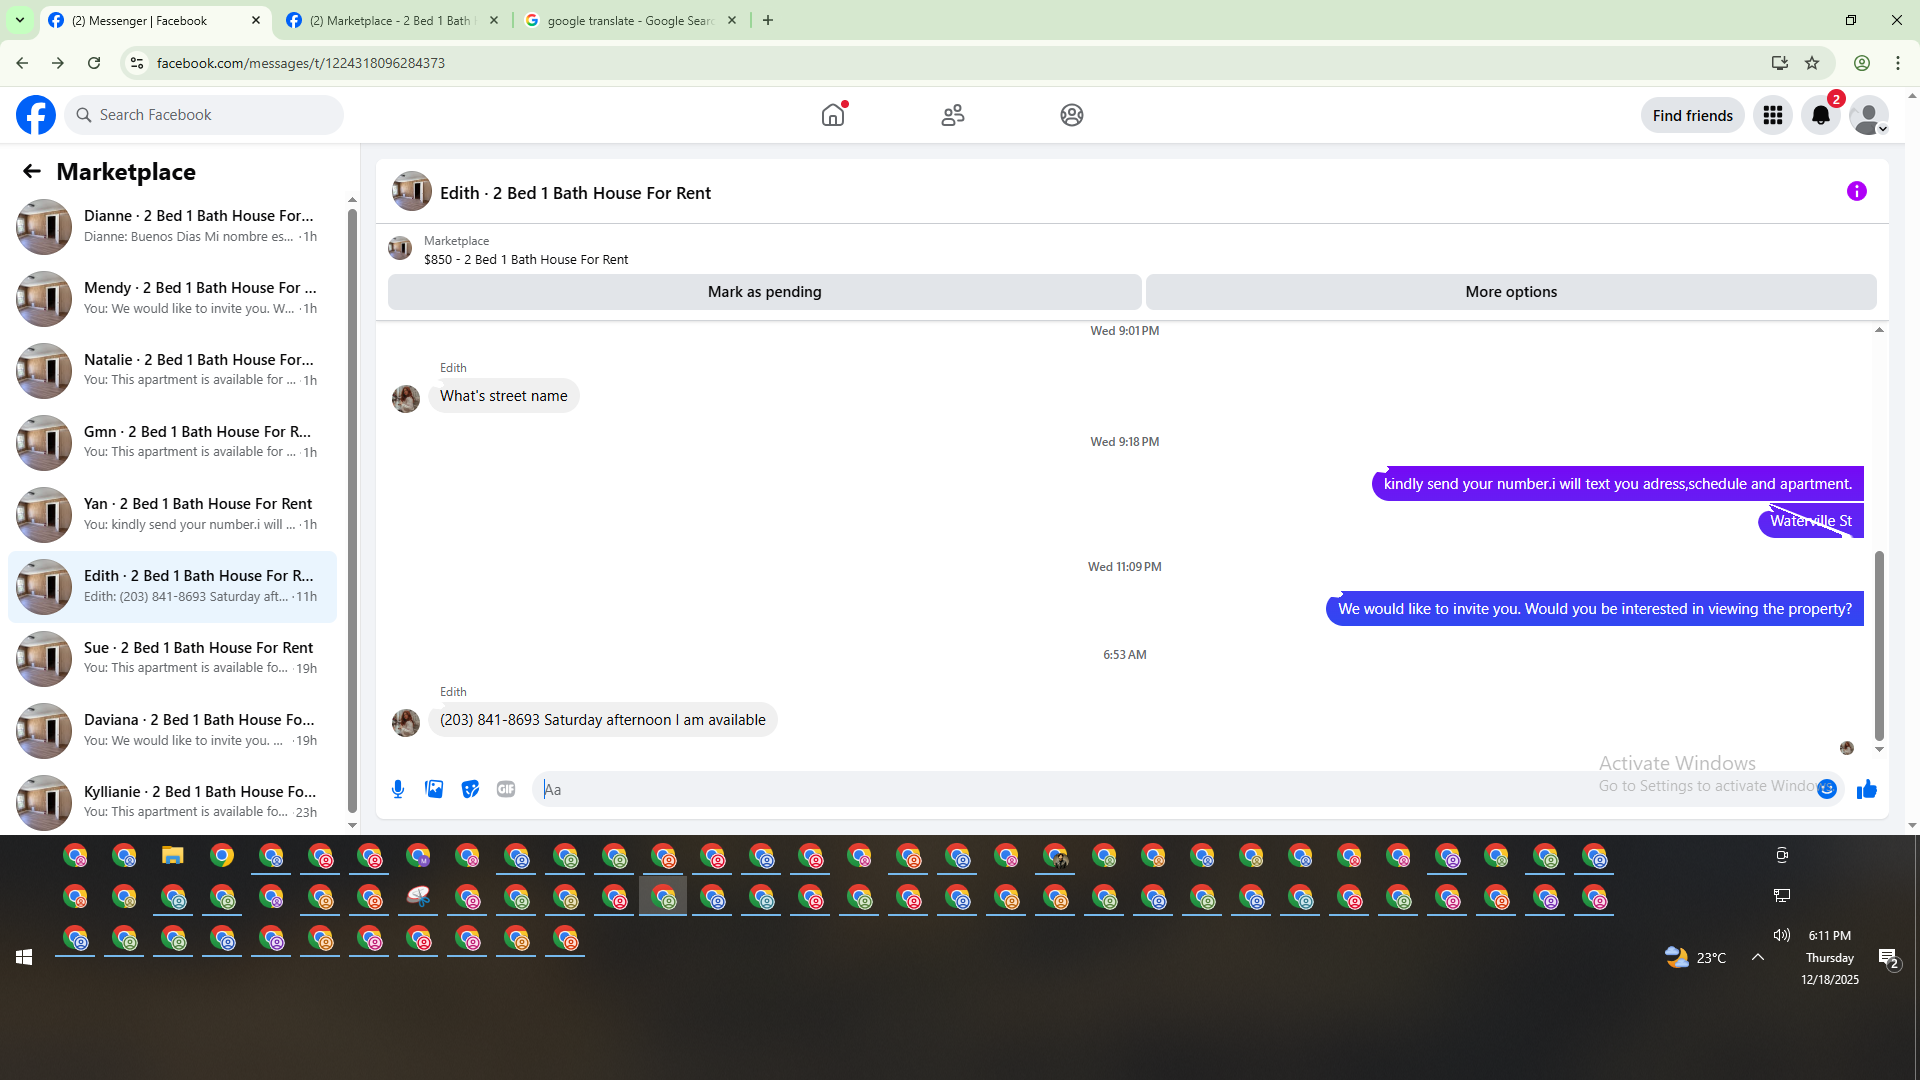Close the google translate tab
Viewport: 1920px width, 1080px height.
point(732,20)
